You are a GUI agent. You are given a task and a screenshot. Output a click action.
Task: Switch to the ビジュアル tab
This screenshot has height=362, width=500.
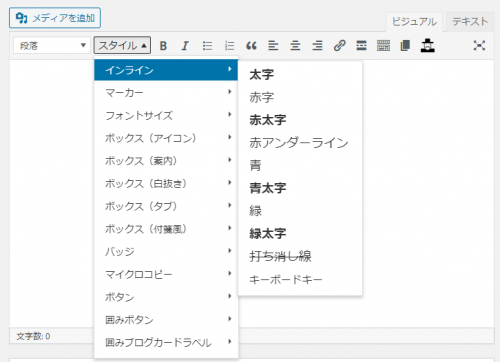click(414, 22)
